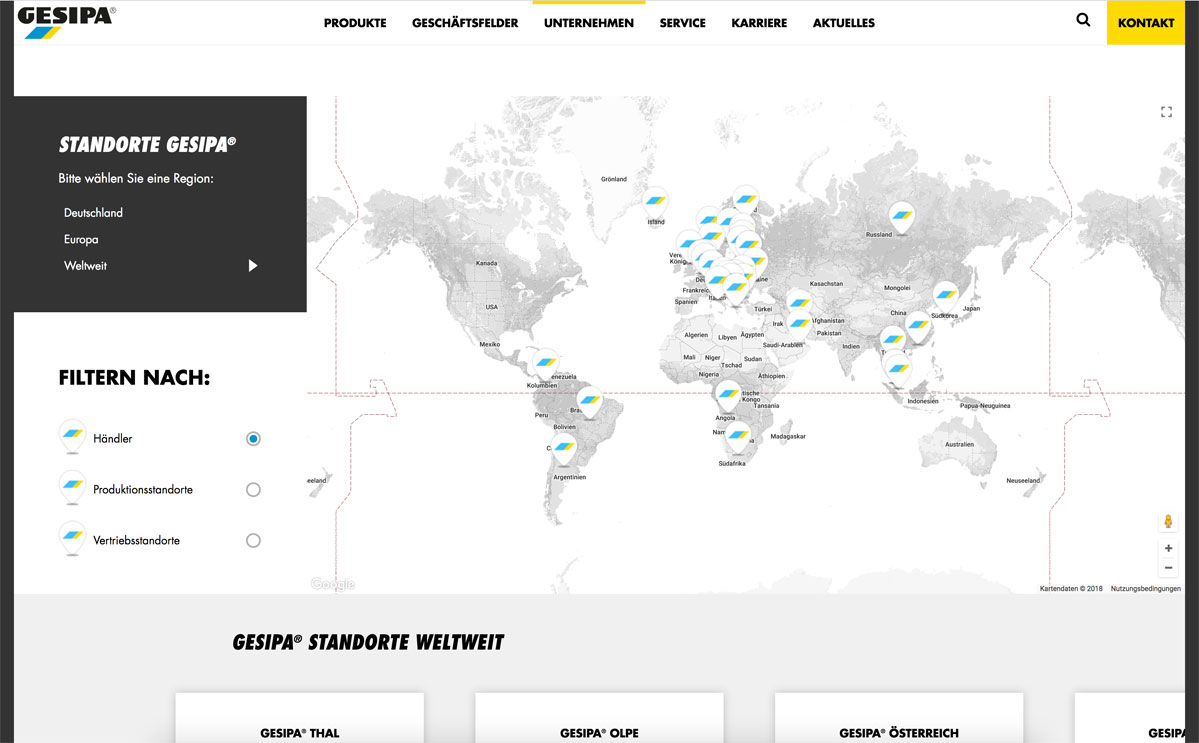This screenshot has width=1199, height=743.
Task: Click the Kartendaten © 2018 text
Action: pyautogui.click(x=1071, y=589)
